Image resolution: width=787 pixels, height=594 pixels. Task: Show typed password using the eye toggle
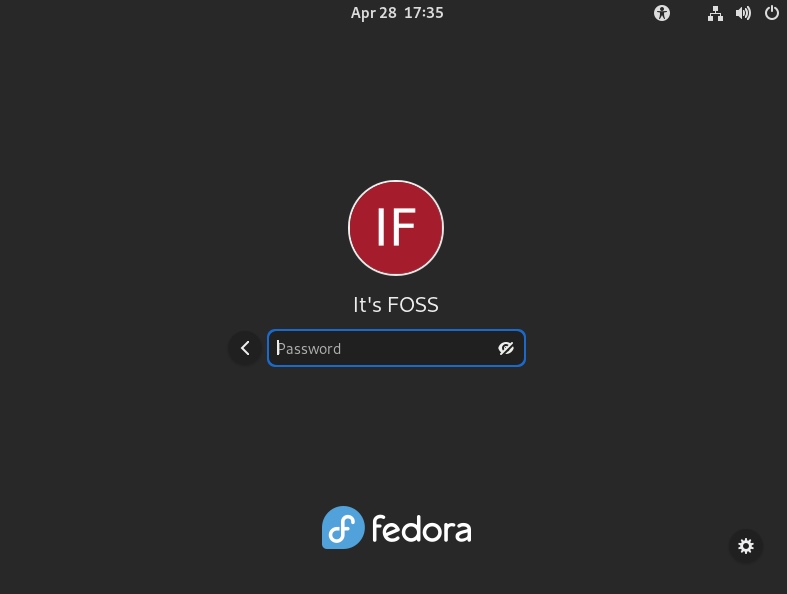pos(505,348)
